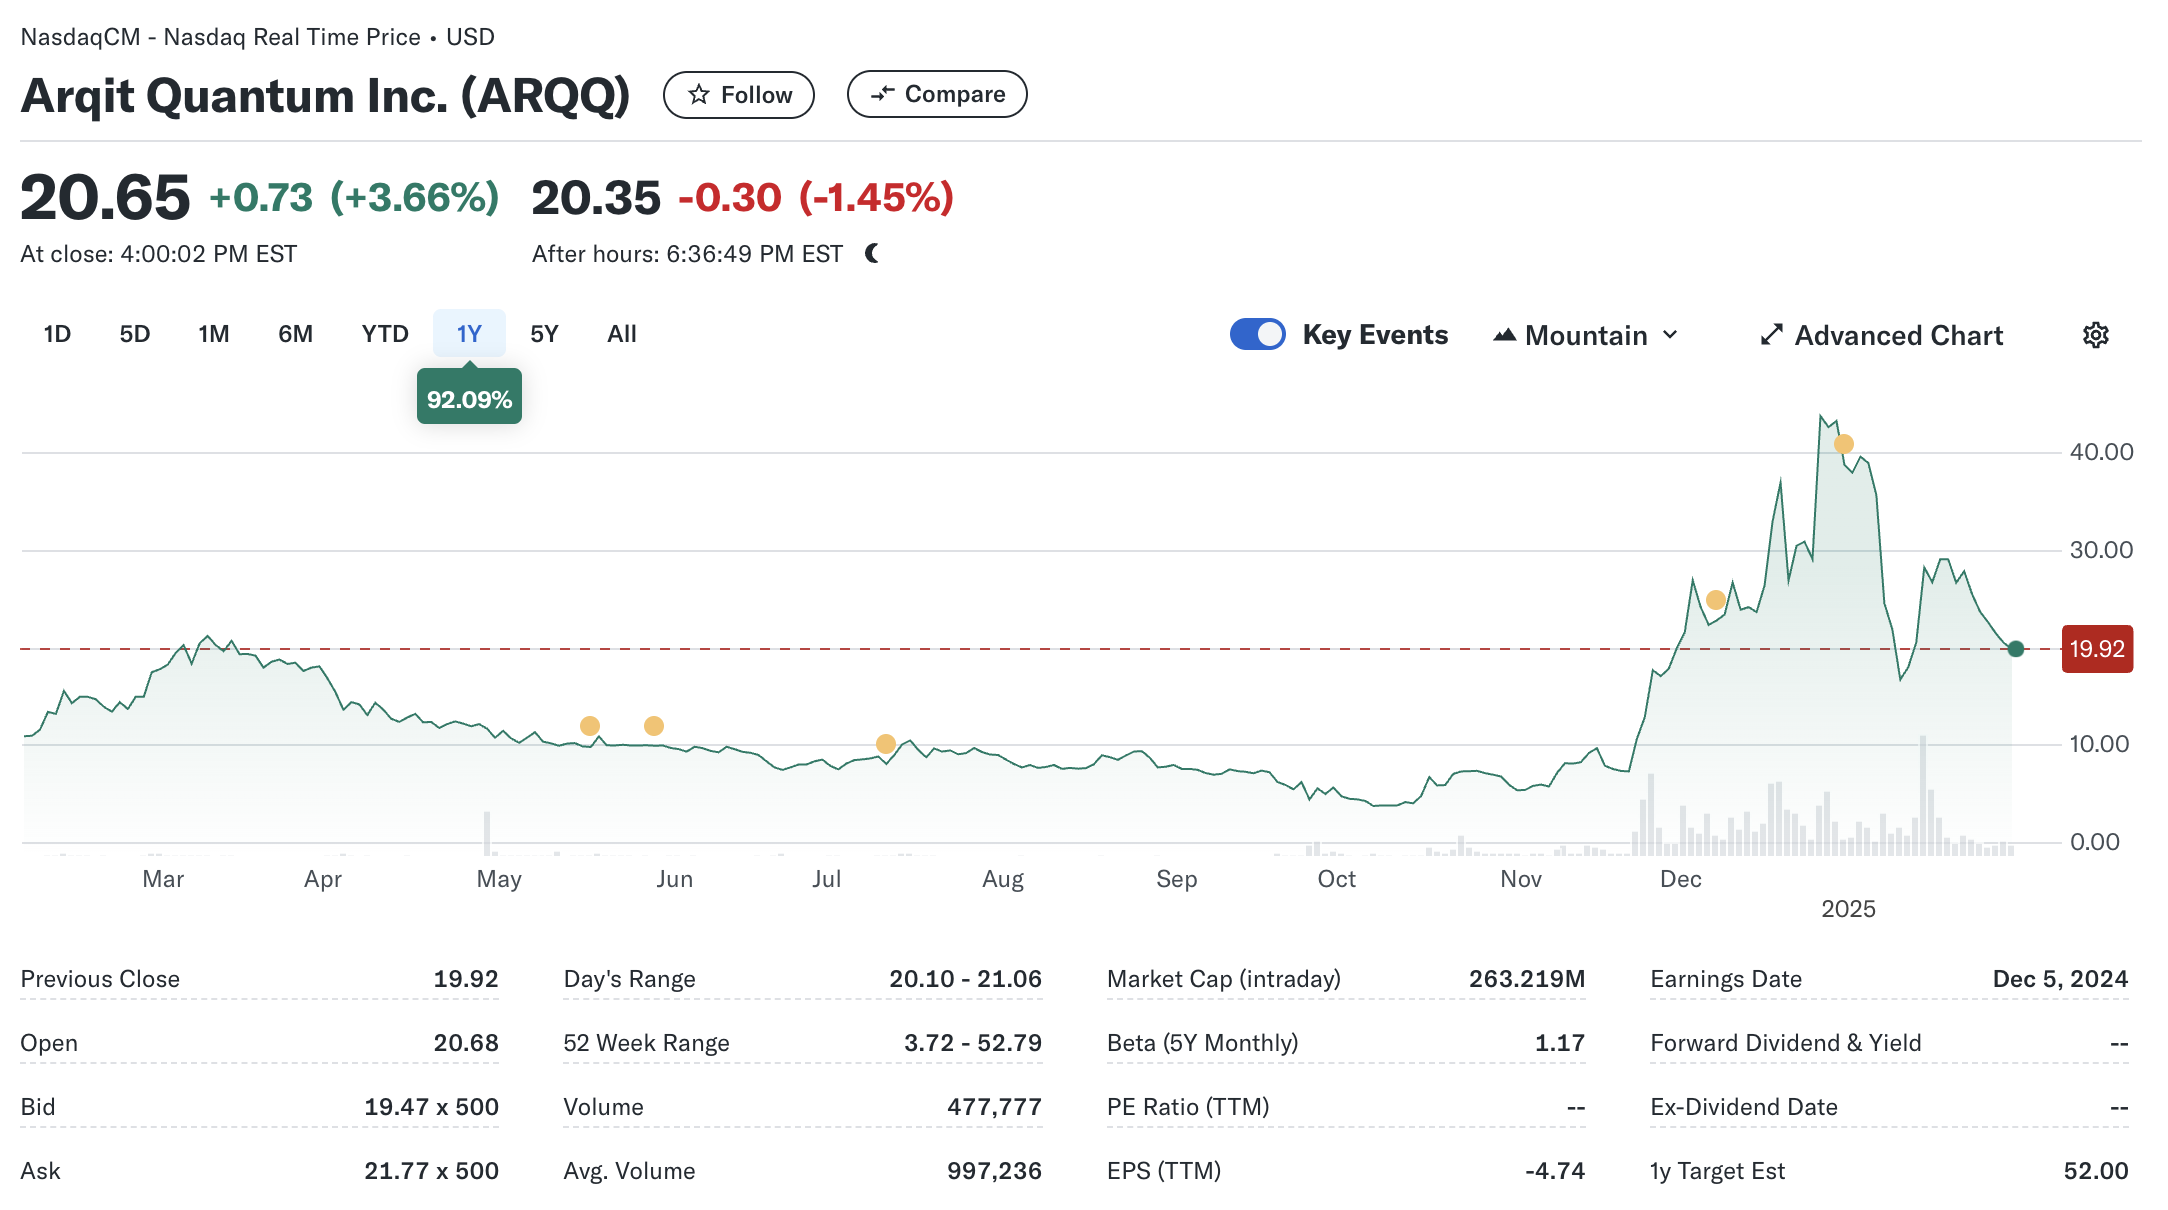Click the 19.92 previous close price label
This screenshot has width=2168, height=1210.
pyautogui.click(x=2096, y=649)
